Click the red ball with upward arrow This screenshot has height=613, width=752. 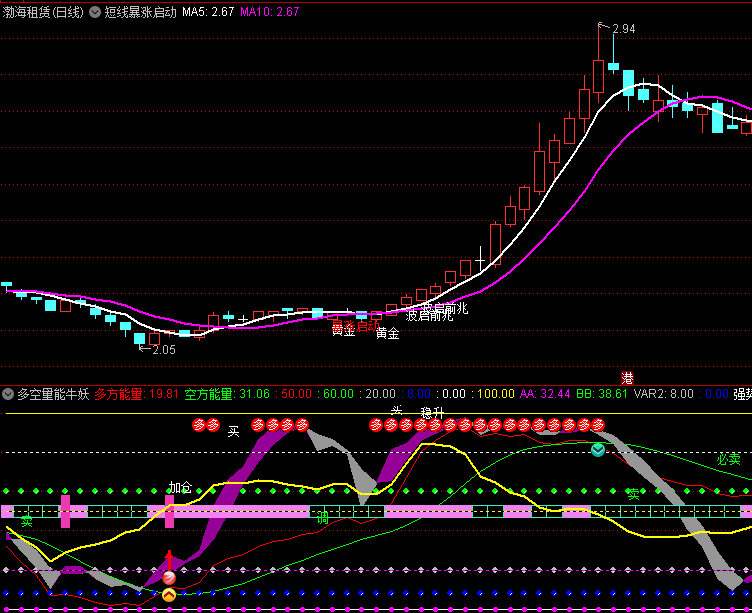(x=169, y=578)
